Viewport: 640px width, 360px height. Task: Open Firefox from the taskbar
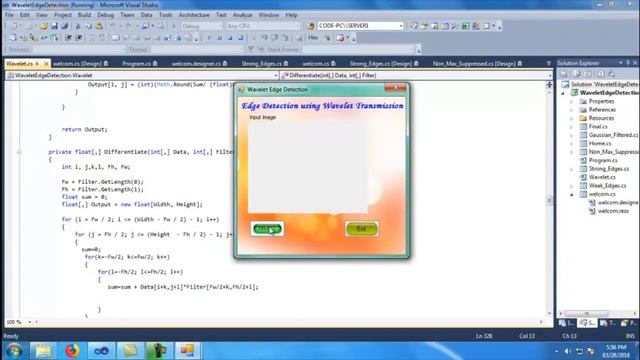pos(72,351)
